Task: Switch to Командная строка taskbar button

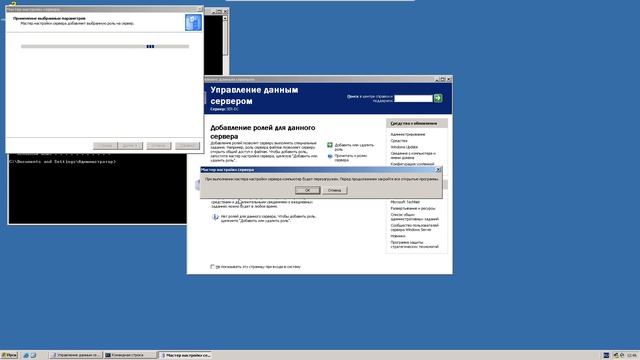Action: click(x=130, y=356)
